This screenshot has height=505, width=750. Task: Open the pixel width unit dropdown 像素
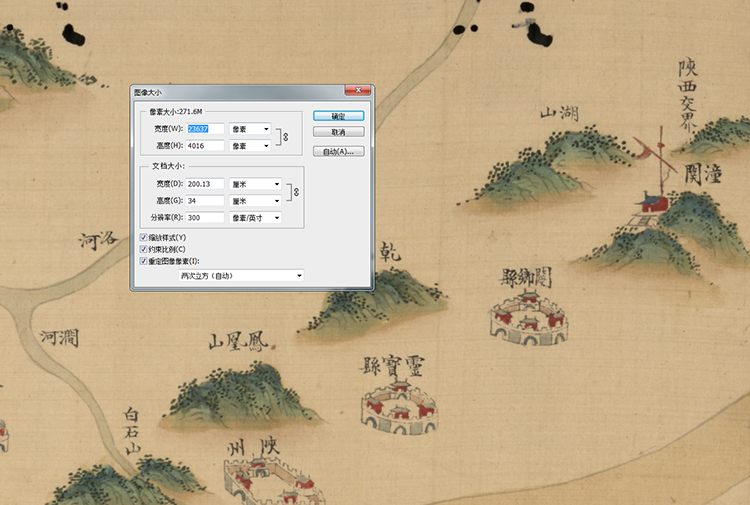pyautogui.click(x=250, y=129)
